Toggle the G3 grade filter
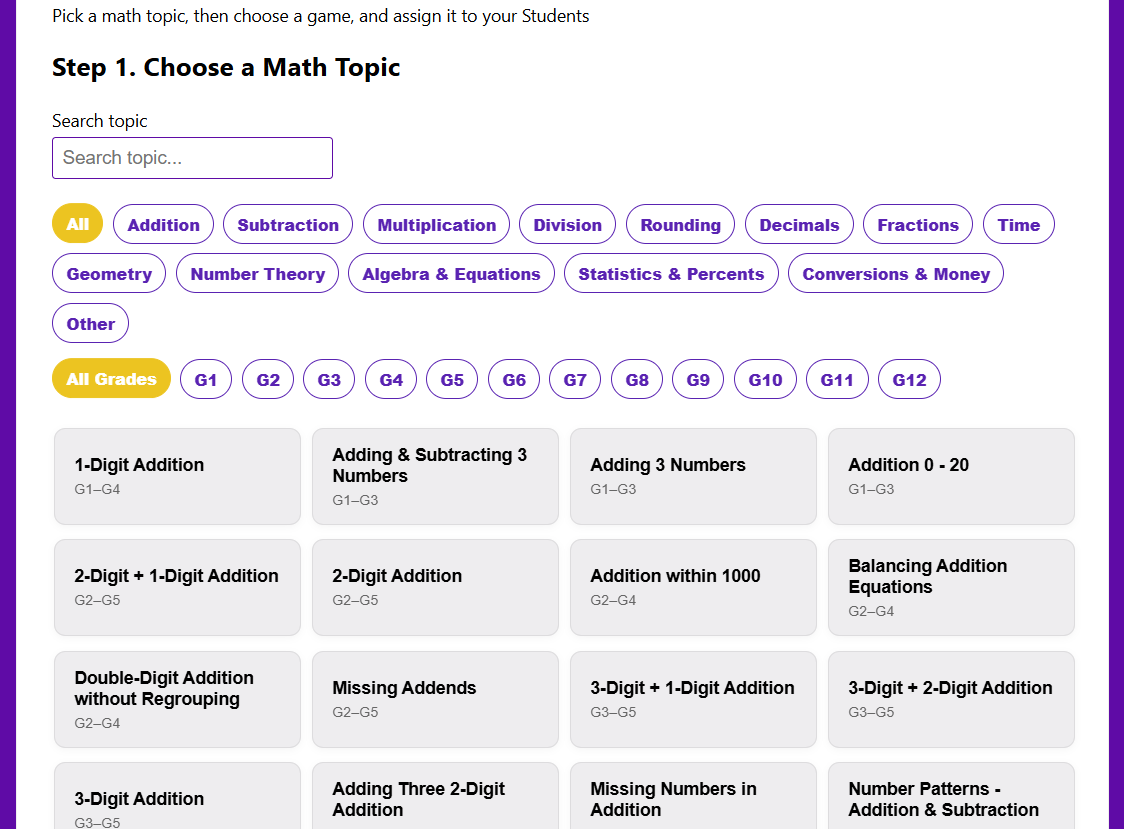 [x=329, y=379]
